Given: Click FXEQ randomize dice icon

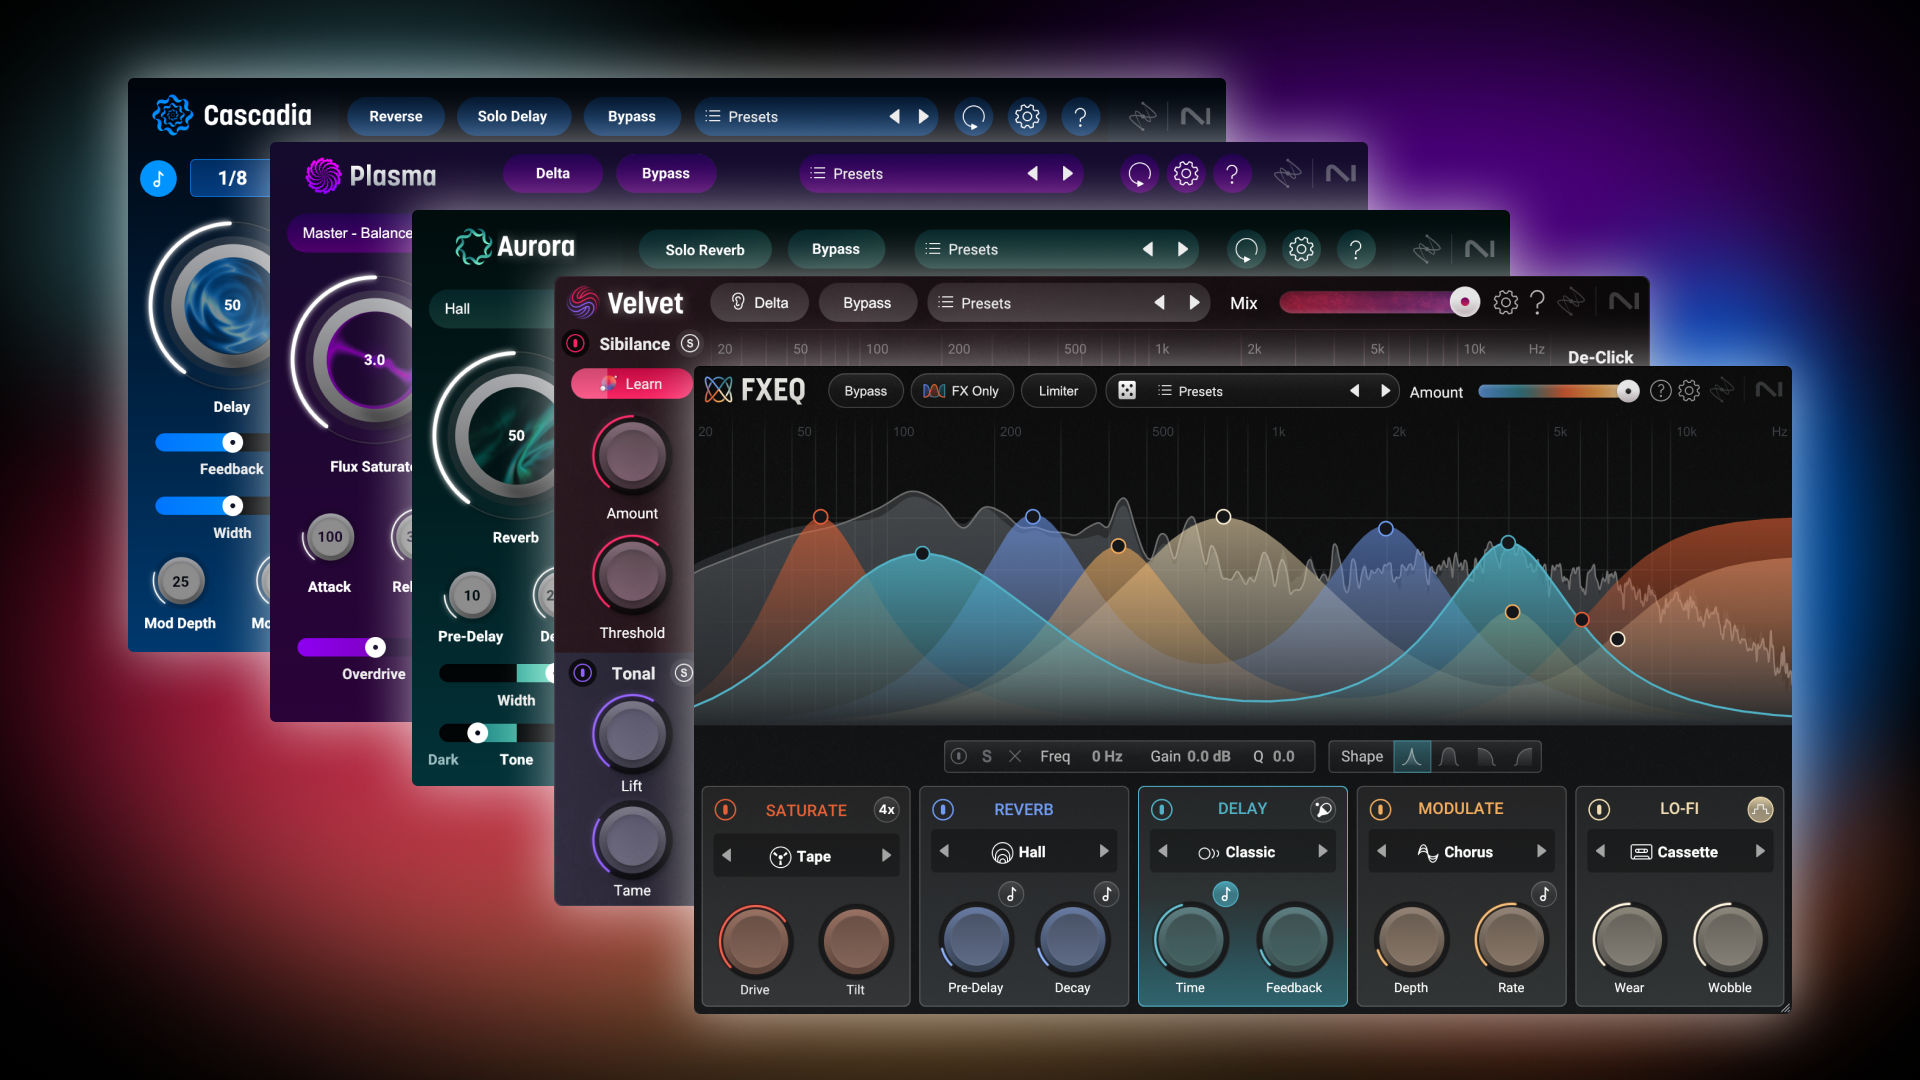Looking at the screenshot, I should pos(1127,391).
